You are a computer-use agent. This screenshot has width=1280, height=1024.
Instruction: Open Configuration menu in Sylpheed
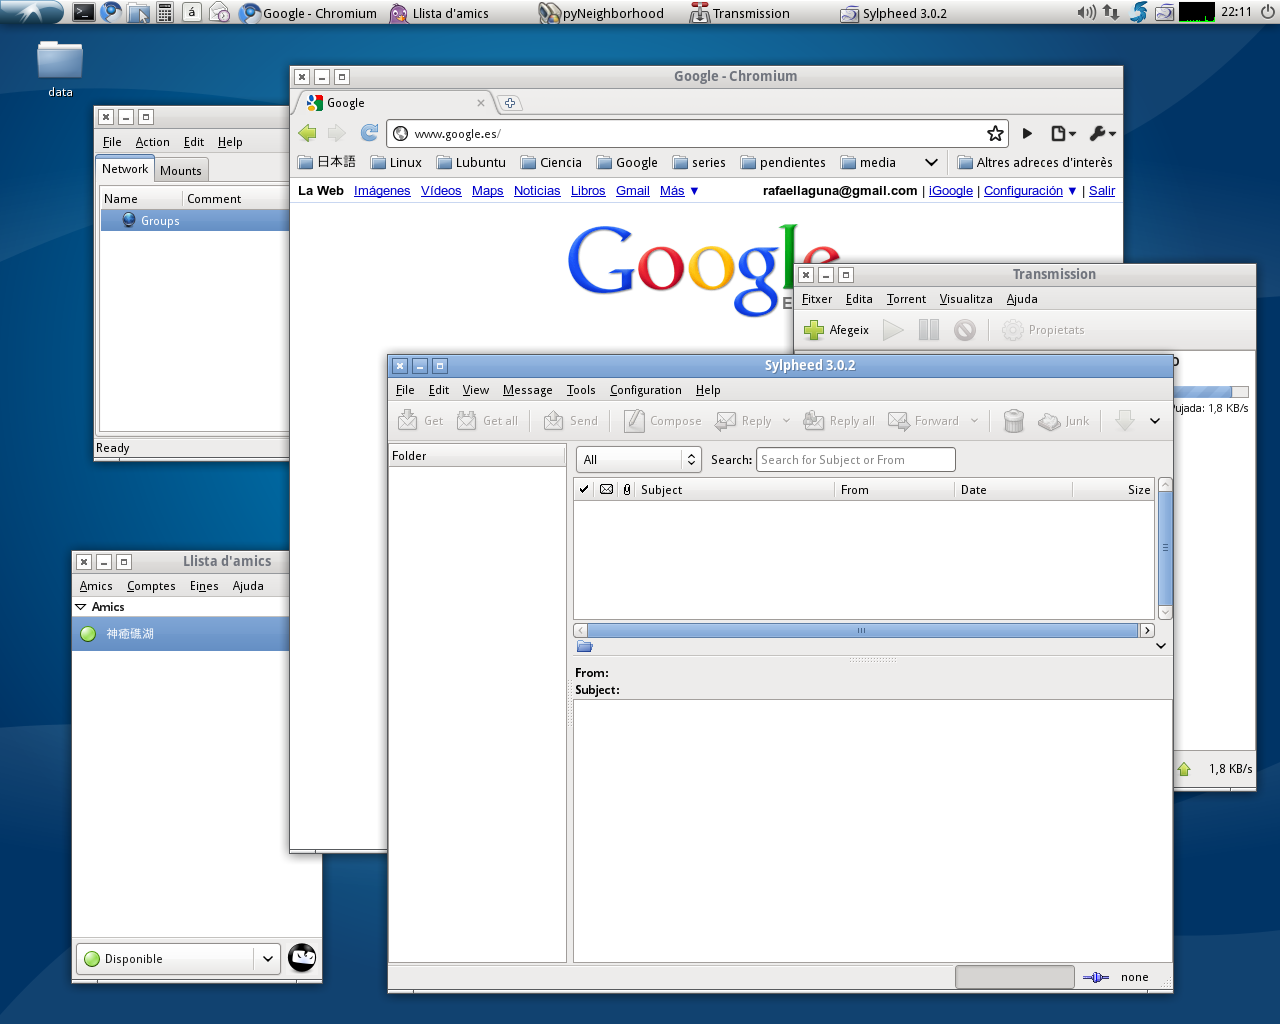click(x=646, y=390)
